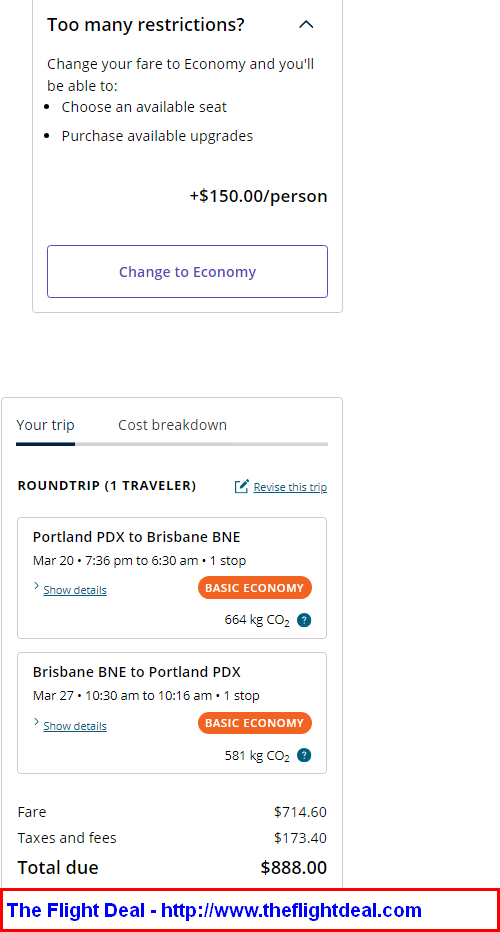The width and height of the screenshot is (500, 932).
Task: Select Portland PDX to Brisbane BNE heading
Action: pos(137,537)
